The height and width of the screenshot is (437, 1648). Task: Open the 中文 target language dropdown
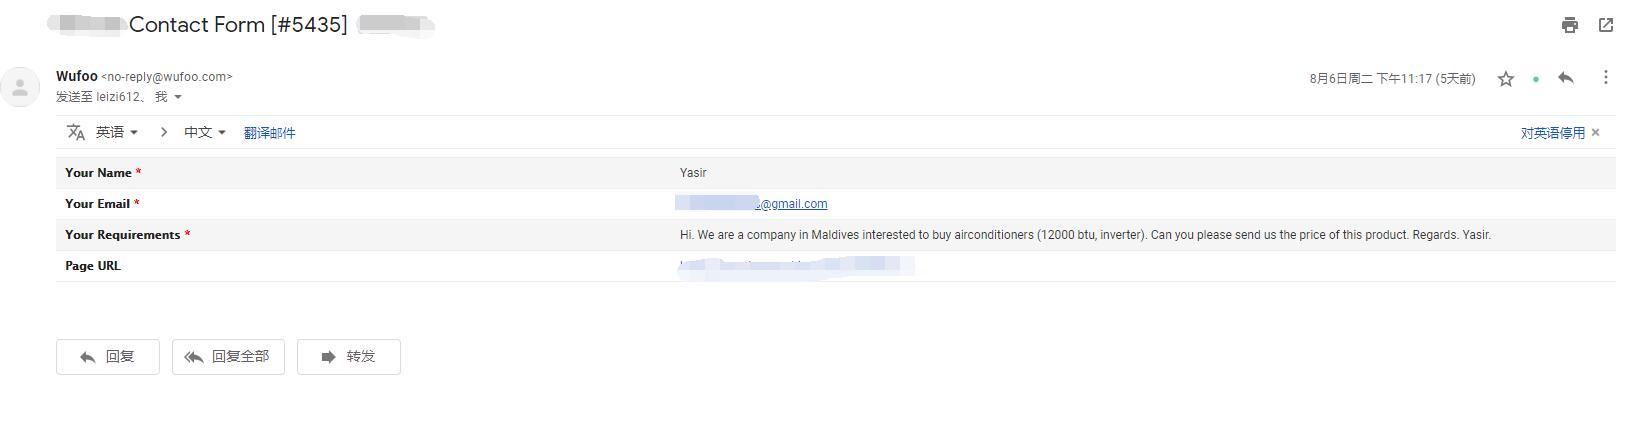tap(205, 132)
